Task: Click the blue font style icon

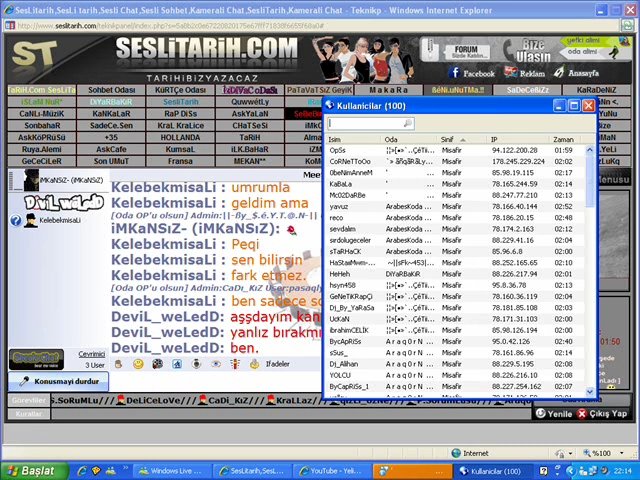Action: 177,364
